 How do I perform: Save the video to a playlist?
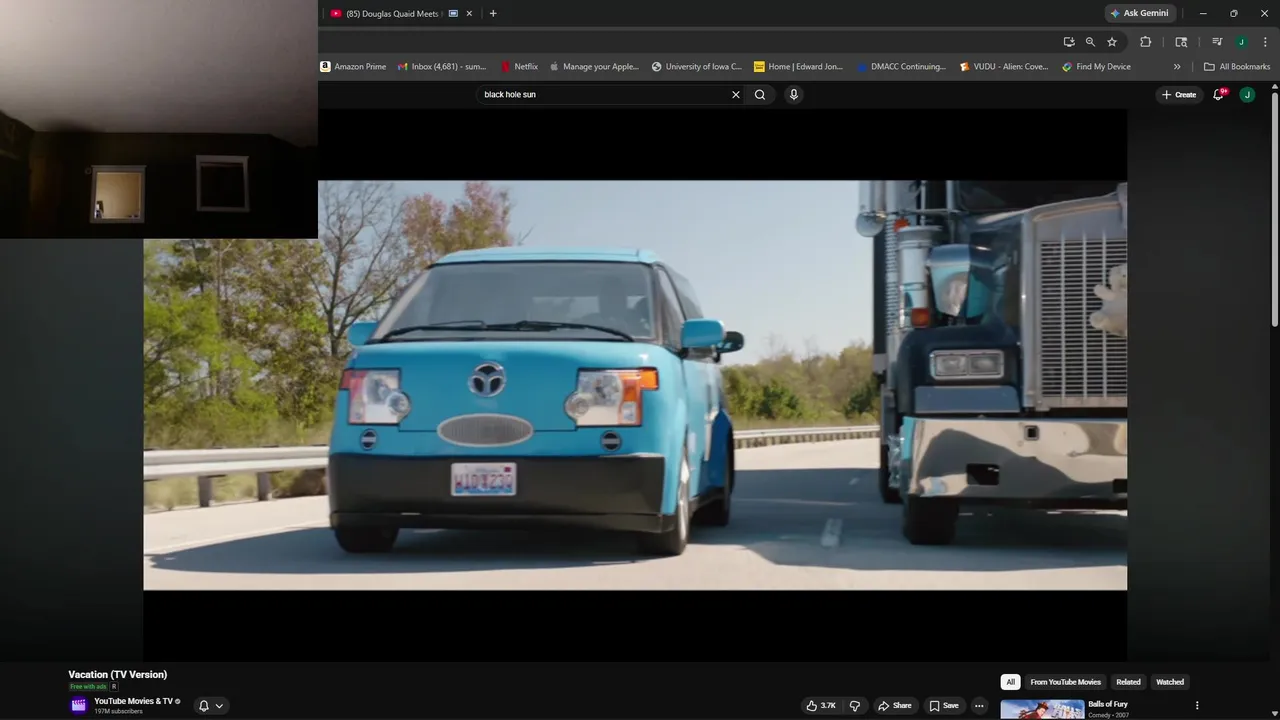944,705
